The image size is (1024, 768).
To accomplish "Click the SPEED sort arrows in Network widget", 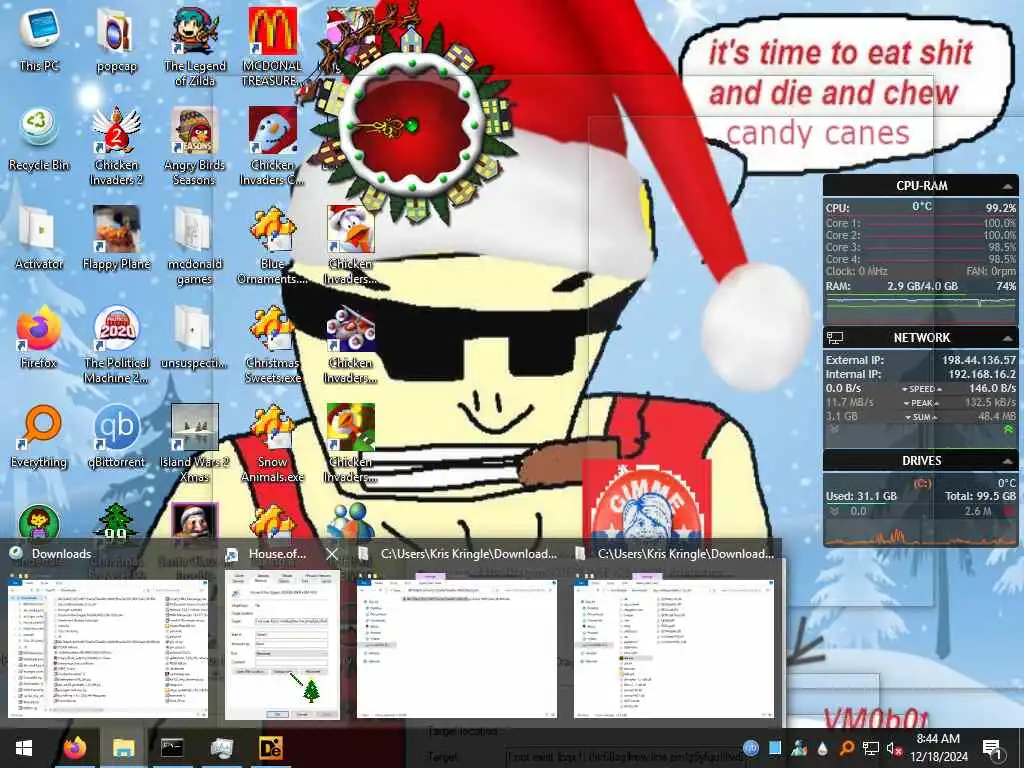I will coord(921,389).
